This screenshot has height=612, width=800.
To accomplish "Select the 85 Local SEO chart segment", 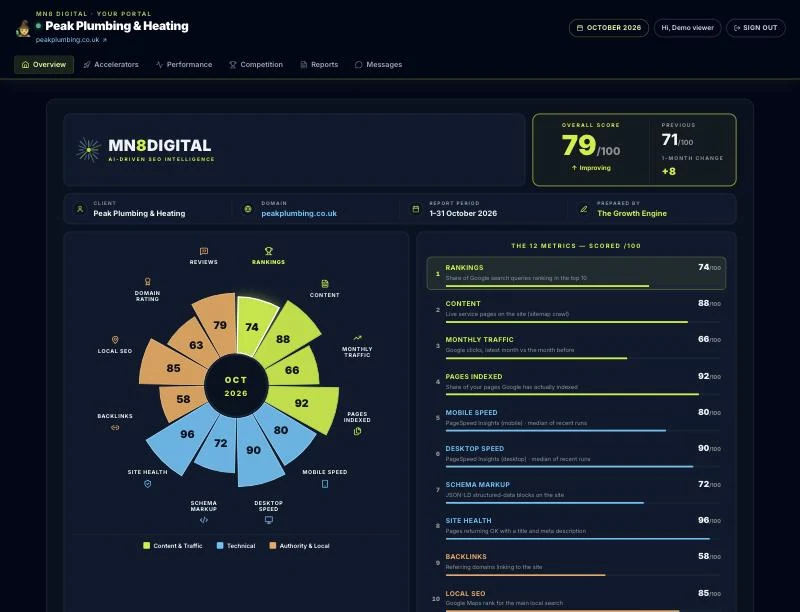I will click(171, 367).
